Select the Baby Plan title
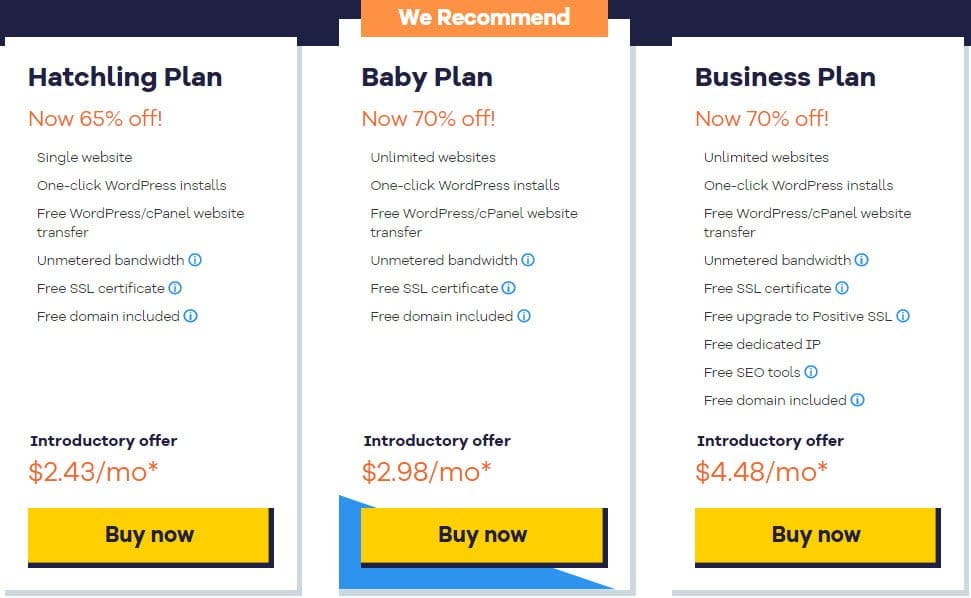The width and height of the screenshot is (971, 598). click(426, 77)
